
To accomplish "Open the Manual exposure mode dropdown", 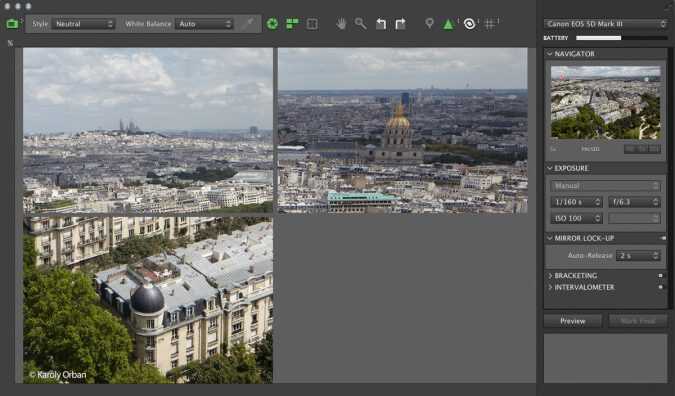I will click(x=605, y=186).
